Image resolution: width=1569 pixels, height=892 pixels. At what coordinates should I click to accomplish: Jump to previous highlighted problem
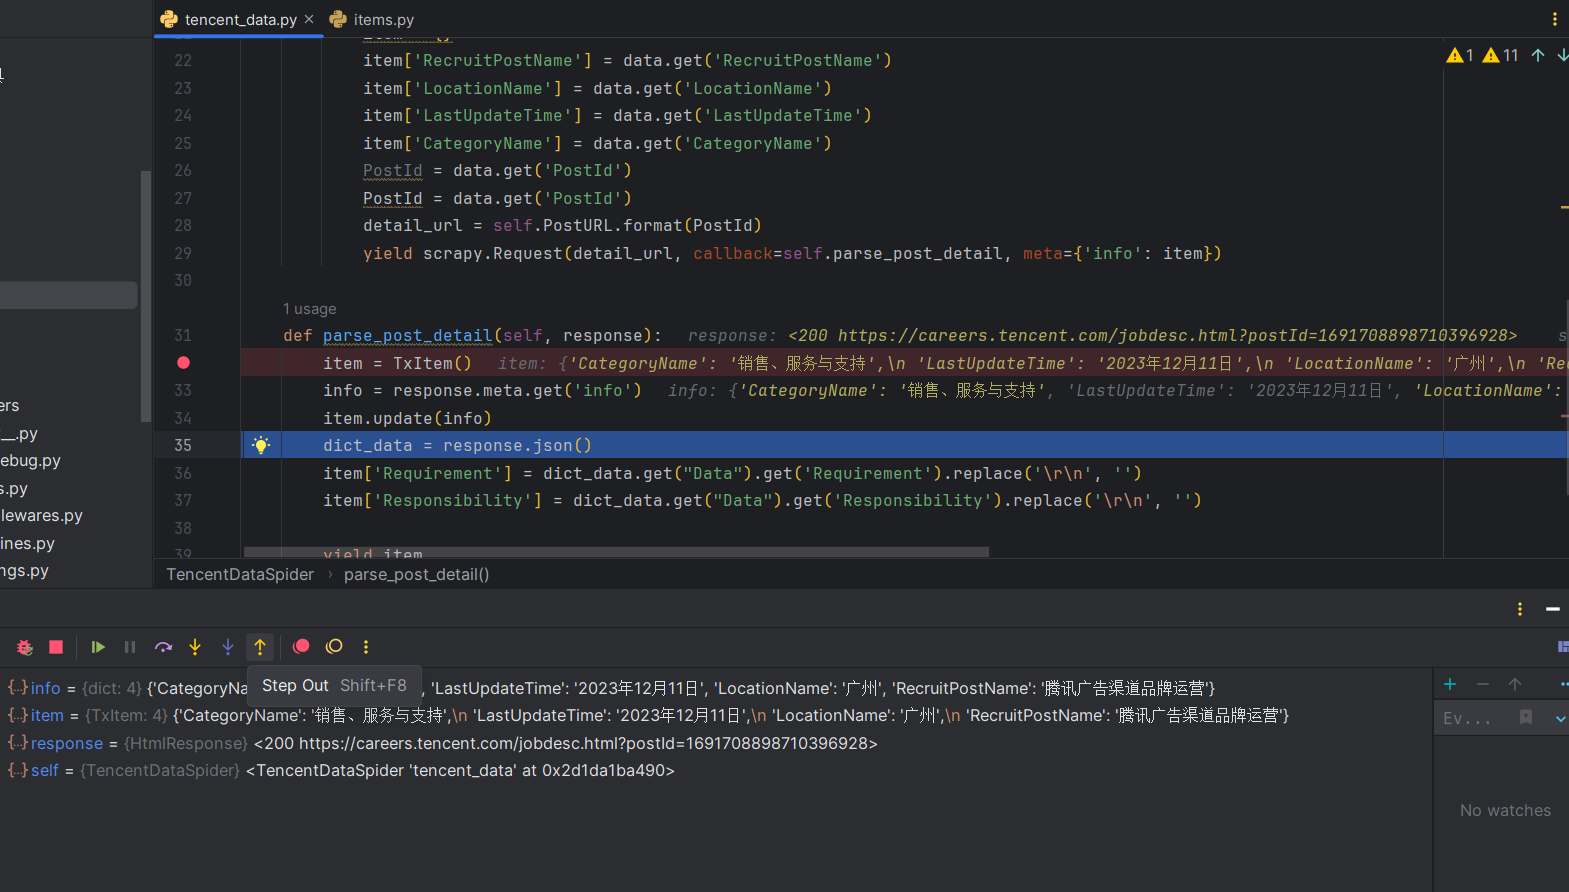click(x=1538, y=55)
